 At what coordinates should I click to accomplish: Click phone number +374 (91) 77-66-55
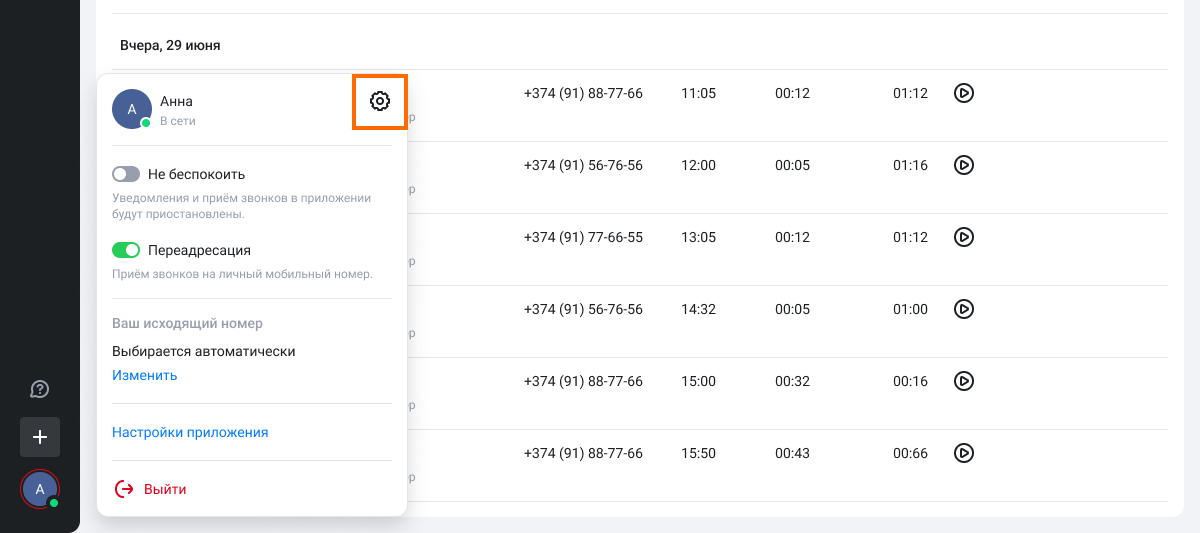pyautogui.click(x=583, y=237)
